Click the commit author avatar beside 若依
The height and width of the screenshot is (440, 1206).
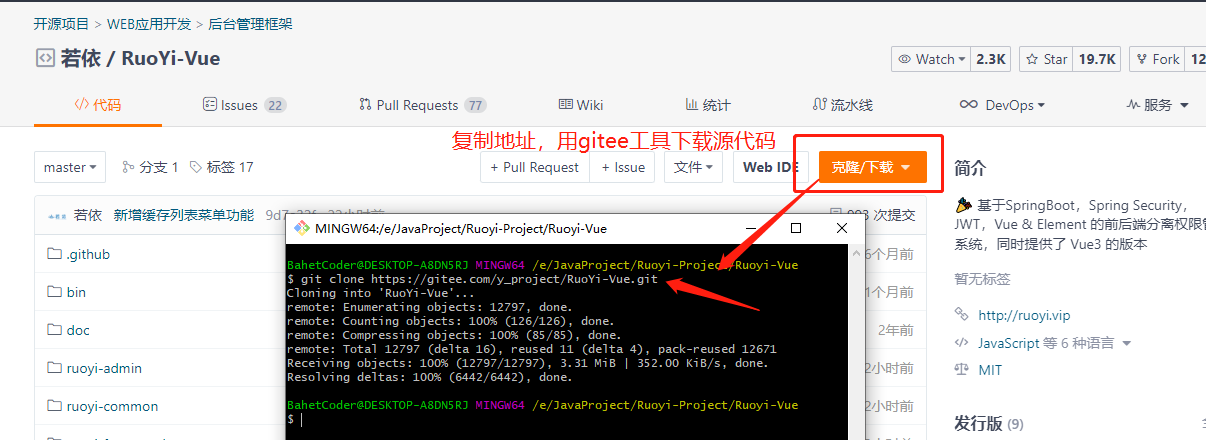(57, 215)
